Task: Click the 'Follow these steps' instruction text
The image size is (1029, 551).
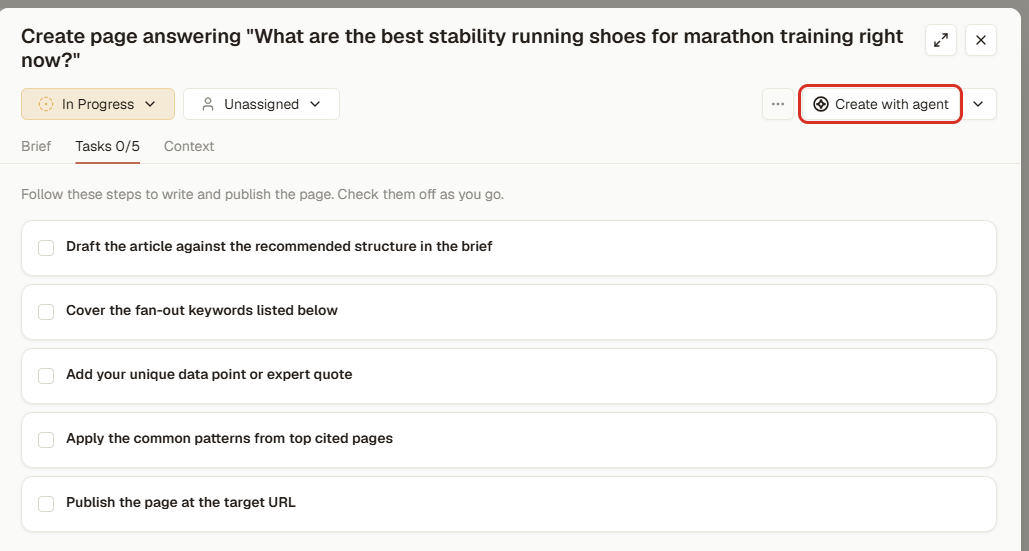Action: [262, 195]
